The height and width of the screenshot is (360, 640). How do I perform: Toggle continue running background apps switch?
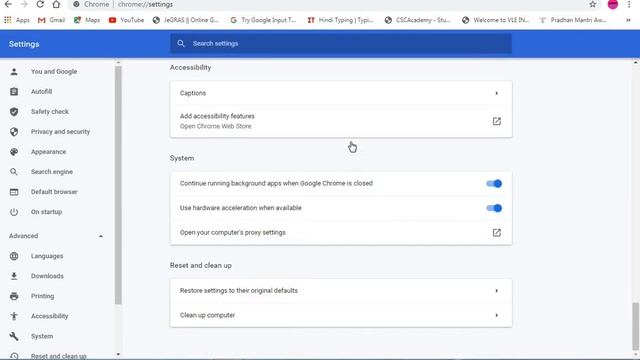click(x=494, y=184)
